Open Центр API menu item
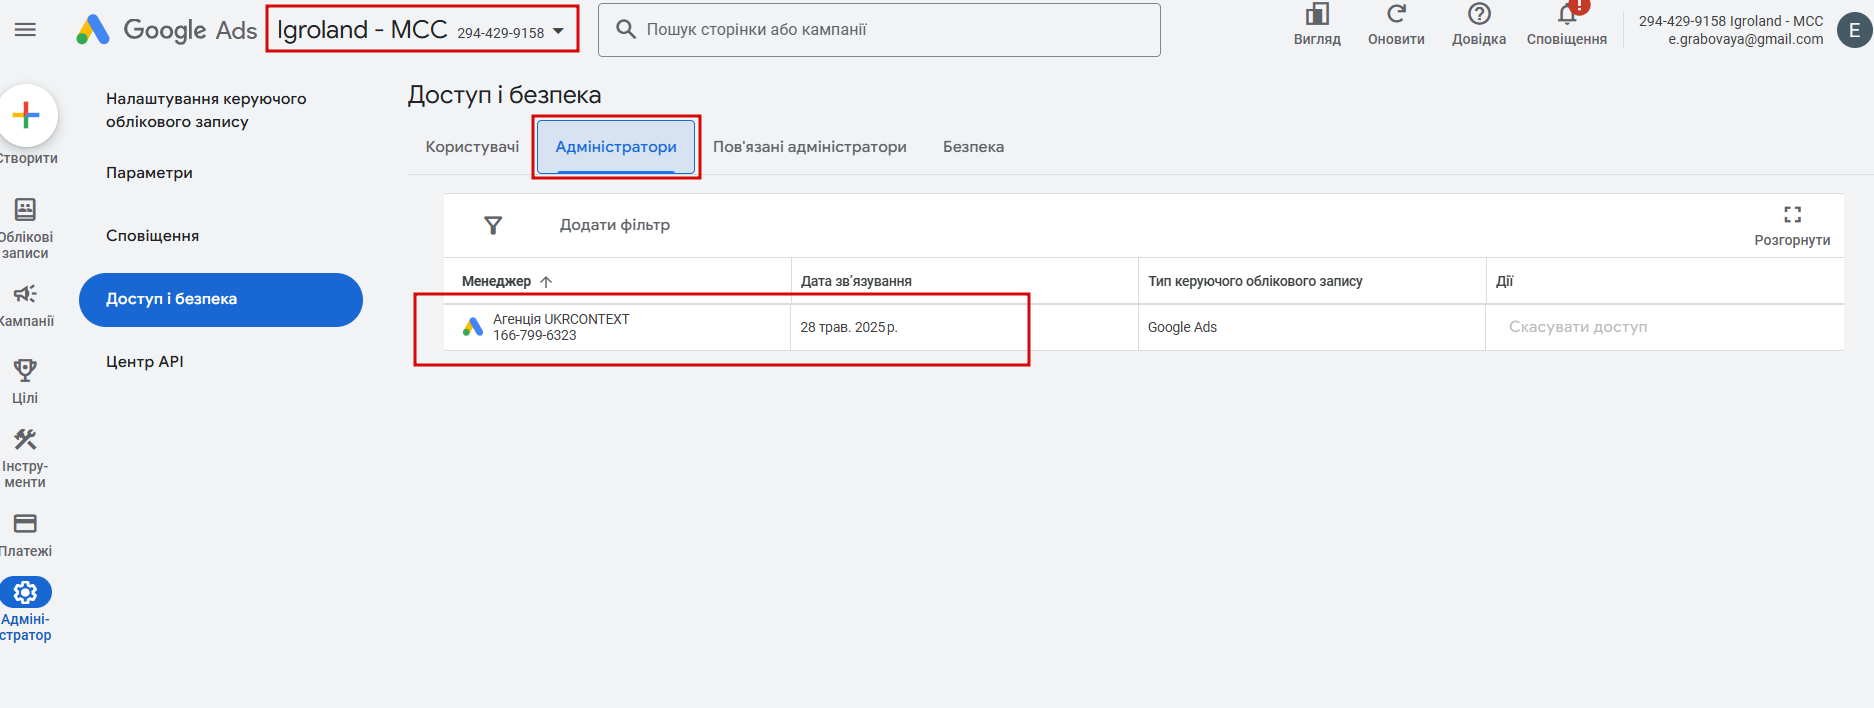The height and width of the screenshot is (708, 1874). [145, 362]
